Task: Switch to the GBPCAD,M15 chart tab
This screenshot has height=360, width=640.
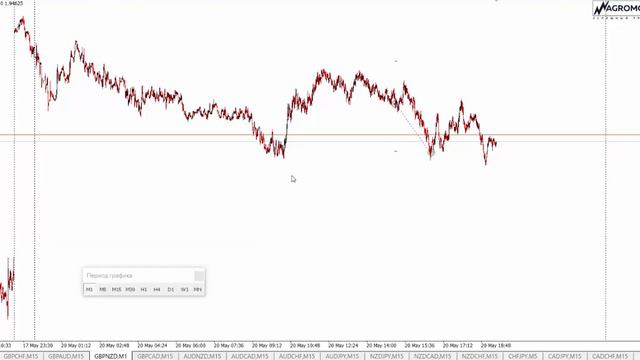Action: (x=155, y=356)
